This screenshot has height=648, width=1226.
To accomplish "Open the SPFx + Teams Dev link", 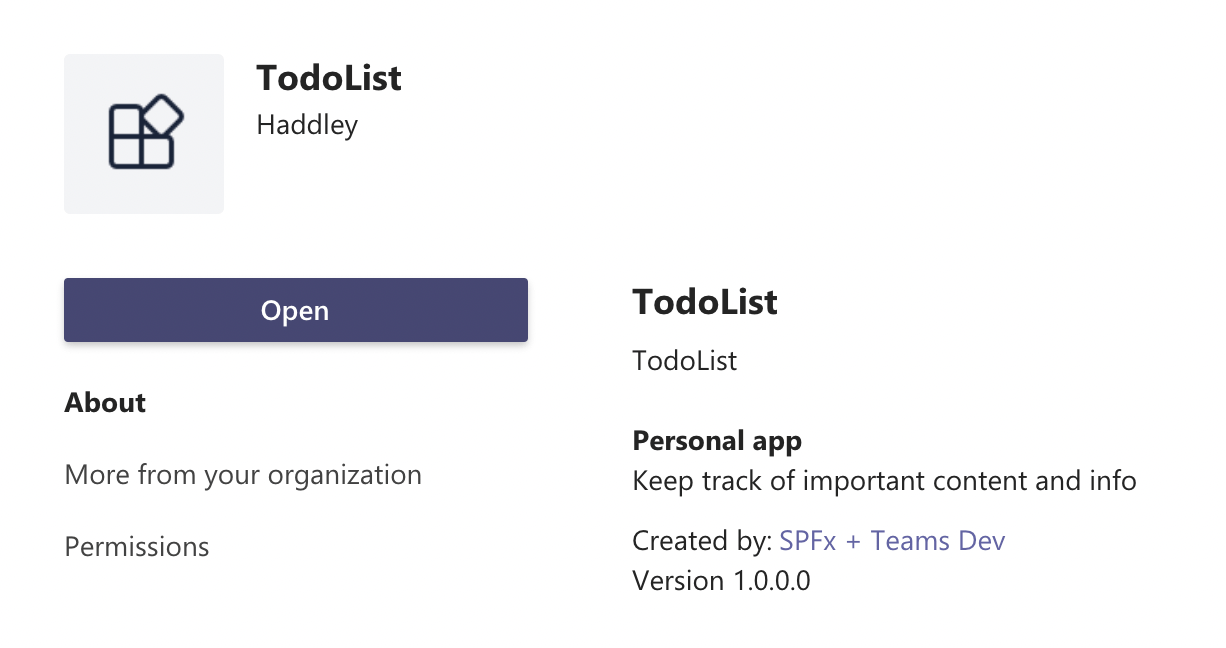I will pos(892,541).
